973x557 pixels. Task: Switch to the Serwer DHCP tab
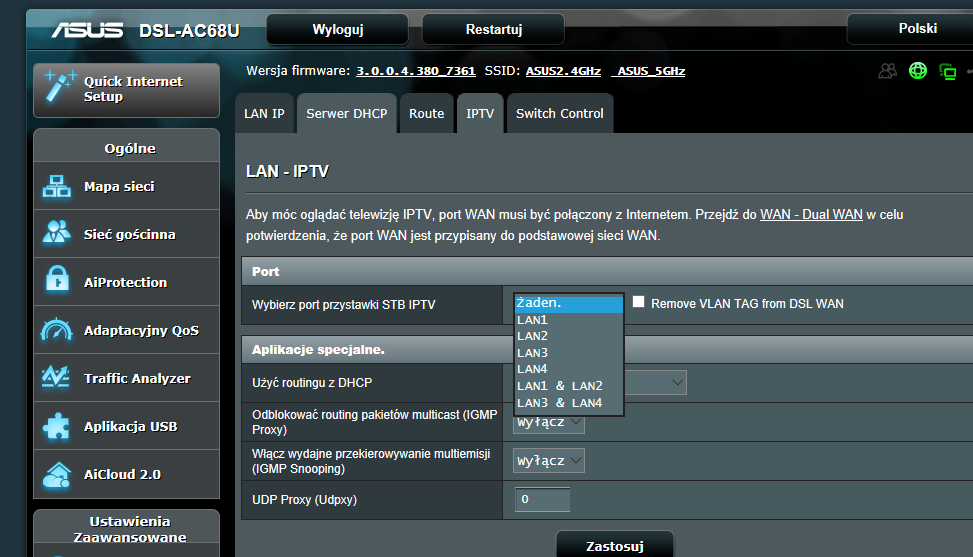coord(346,114)
